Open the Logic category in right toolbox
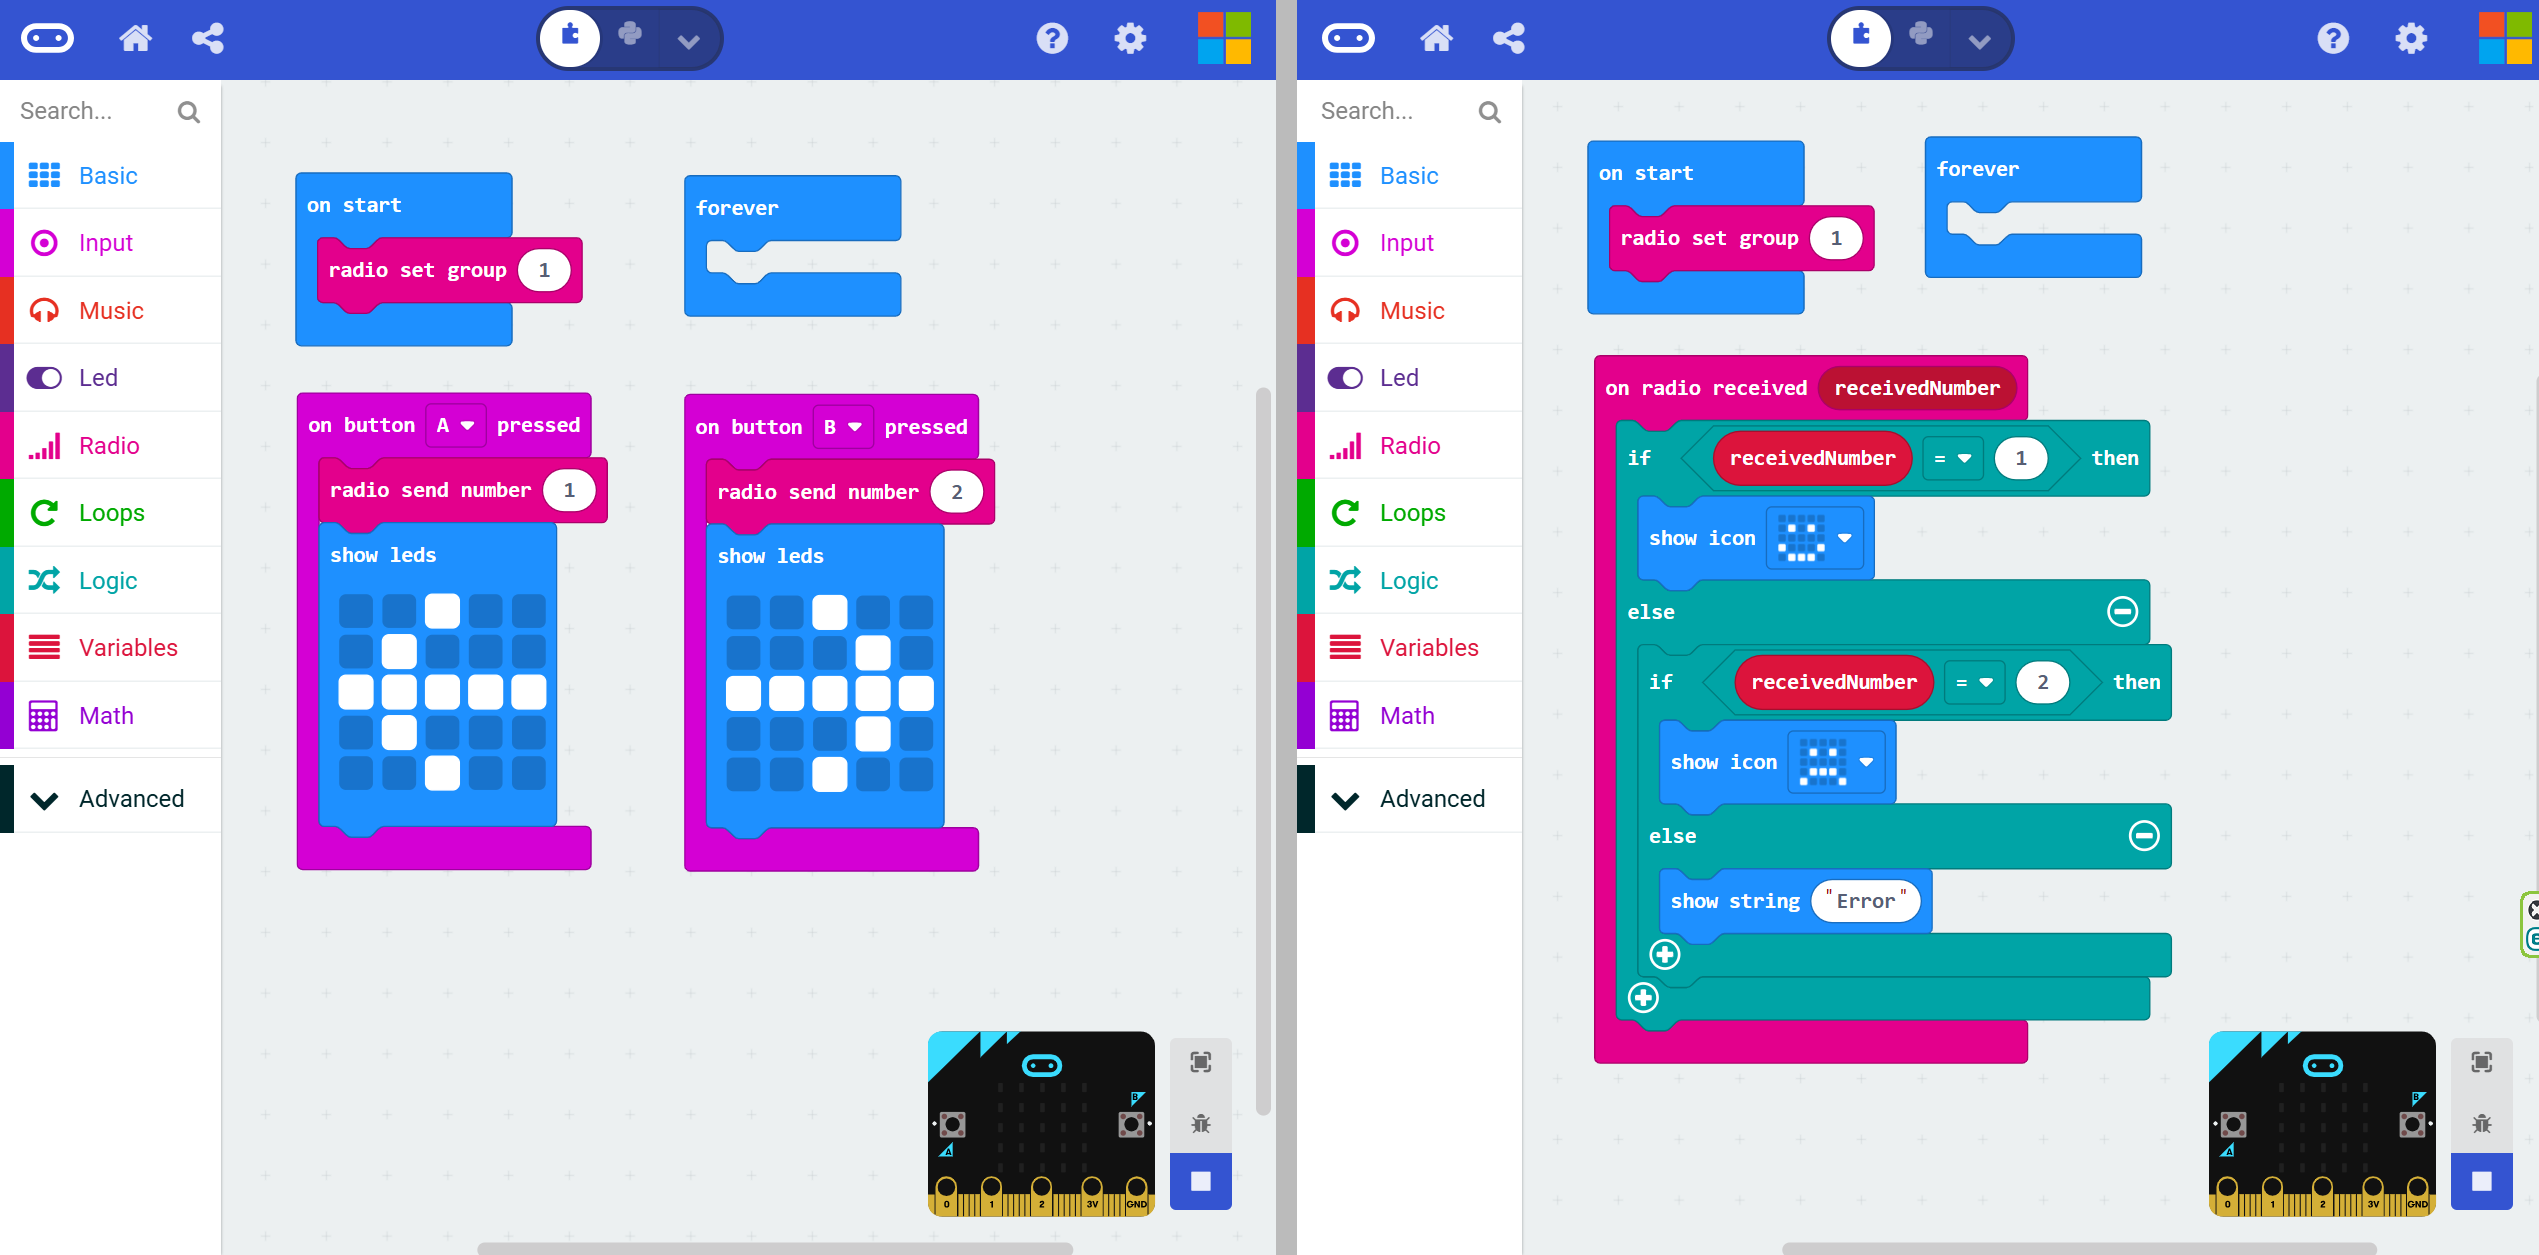 point(1408,581)
